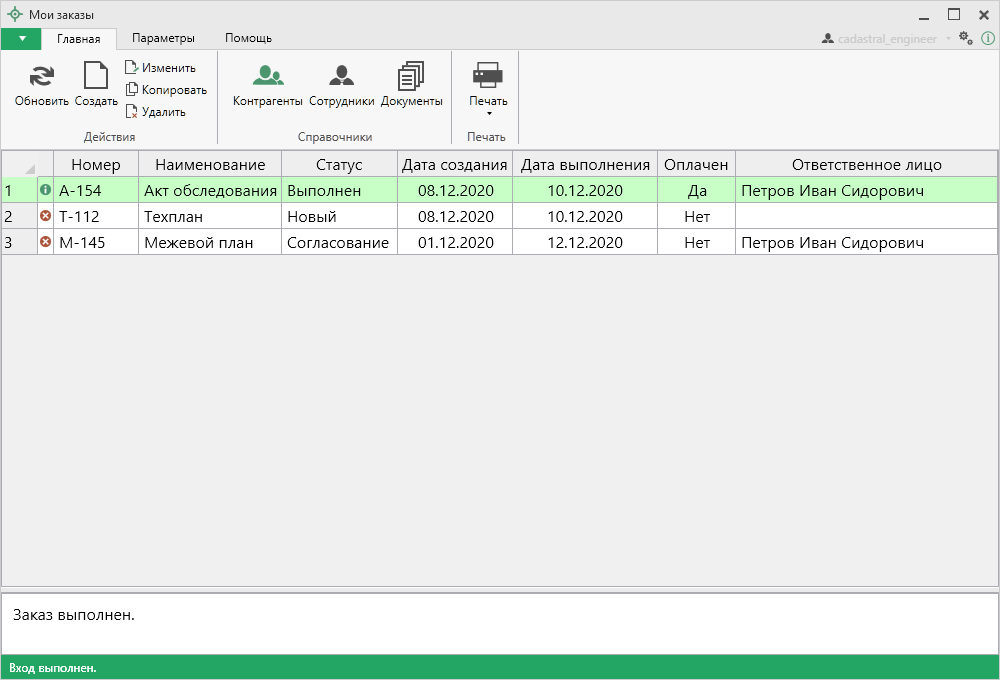Click the green info icon on row A-154

(x=45, y=189)
